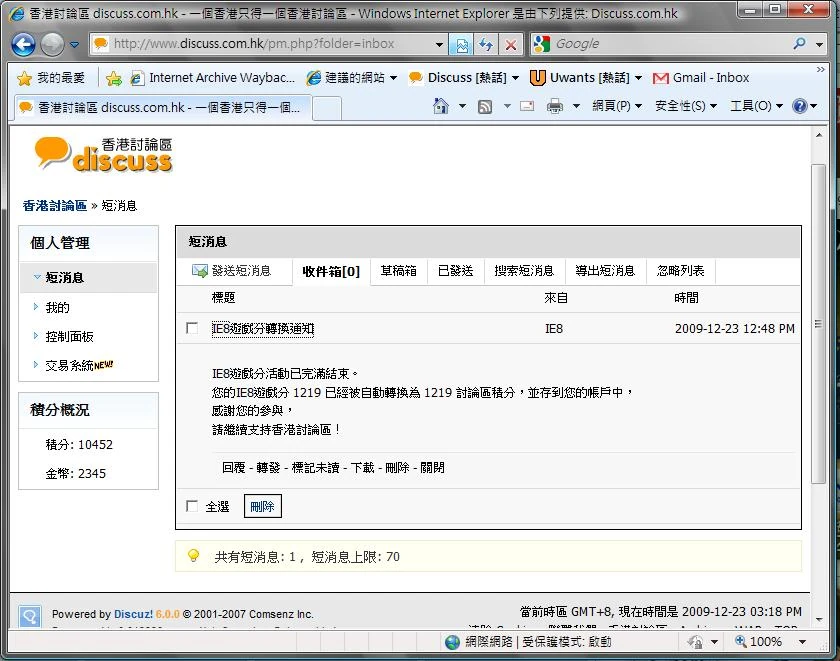This screenshot has width=840, height=661.
Task: Open Gmail - Inbox bookmark
Action: [x=701, y=78]
